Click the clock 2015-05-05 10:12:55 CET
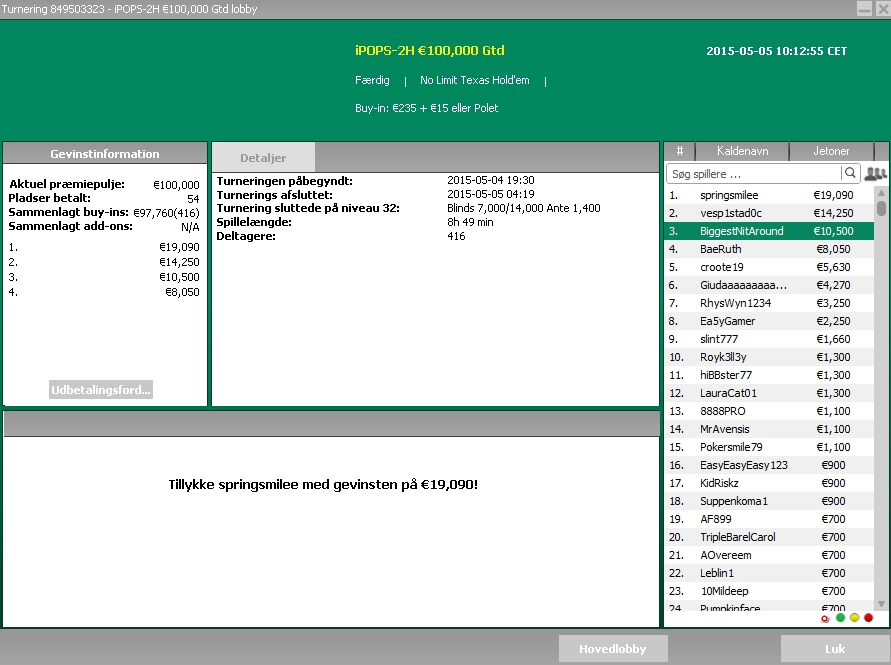The height and width of the screenshot is (665, 891). point(776,51)
